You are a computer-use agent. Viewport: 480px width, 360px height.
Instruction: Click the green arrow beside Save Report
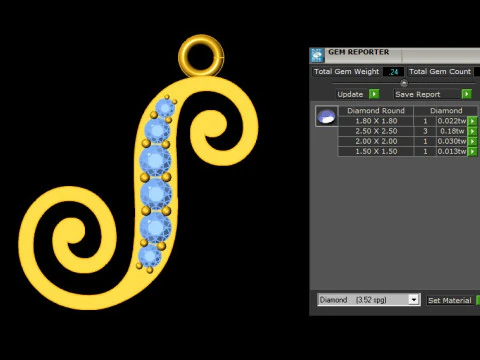[x=467, y=94]
